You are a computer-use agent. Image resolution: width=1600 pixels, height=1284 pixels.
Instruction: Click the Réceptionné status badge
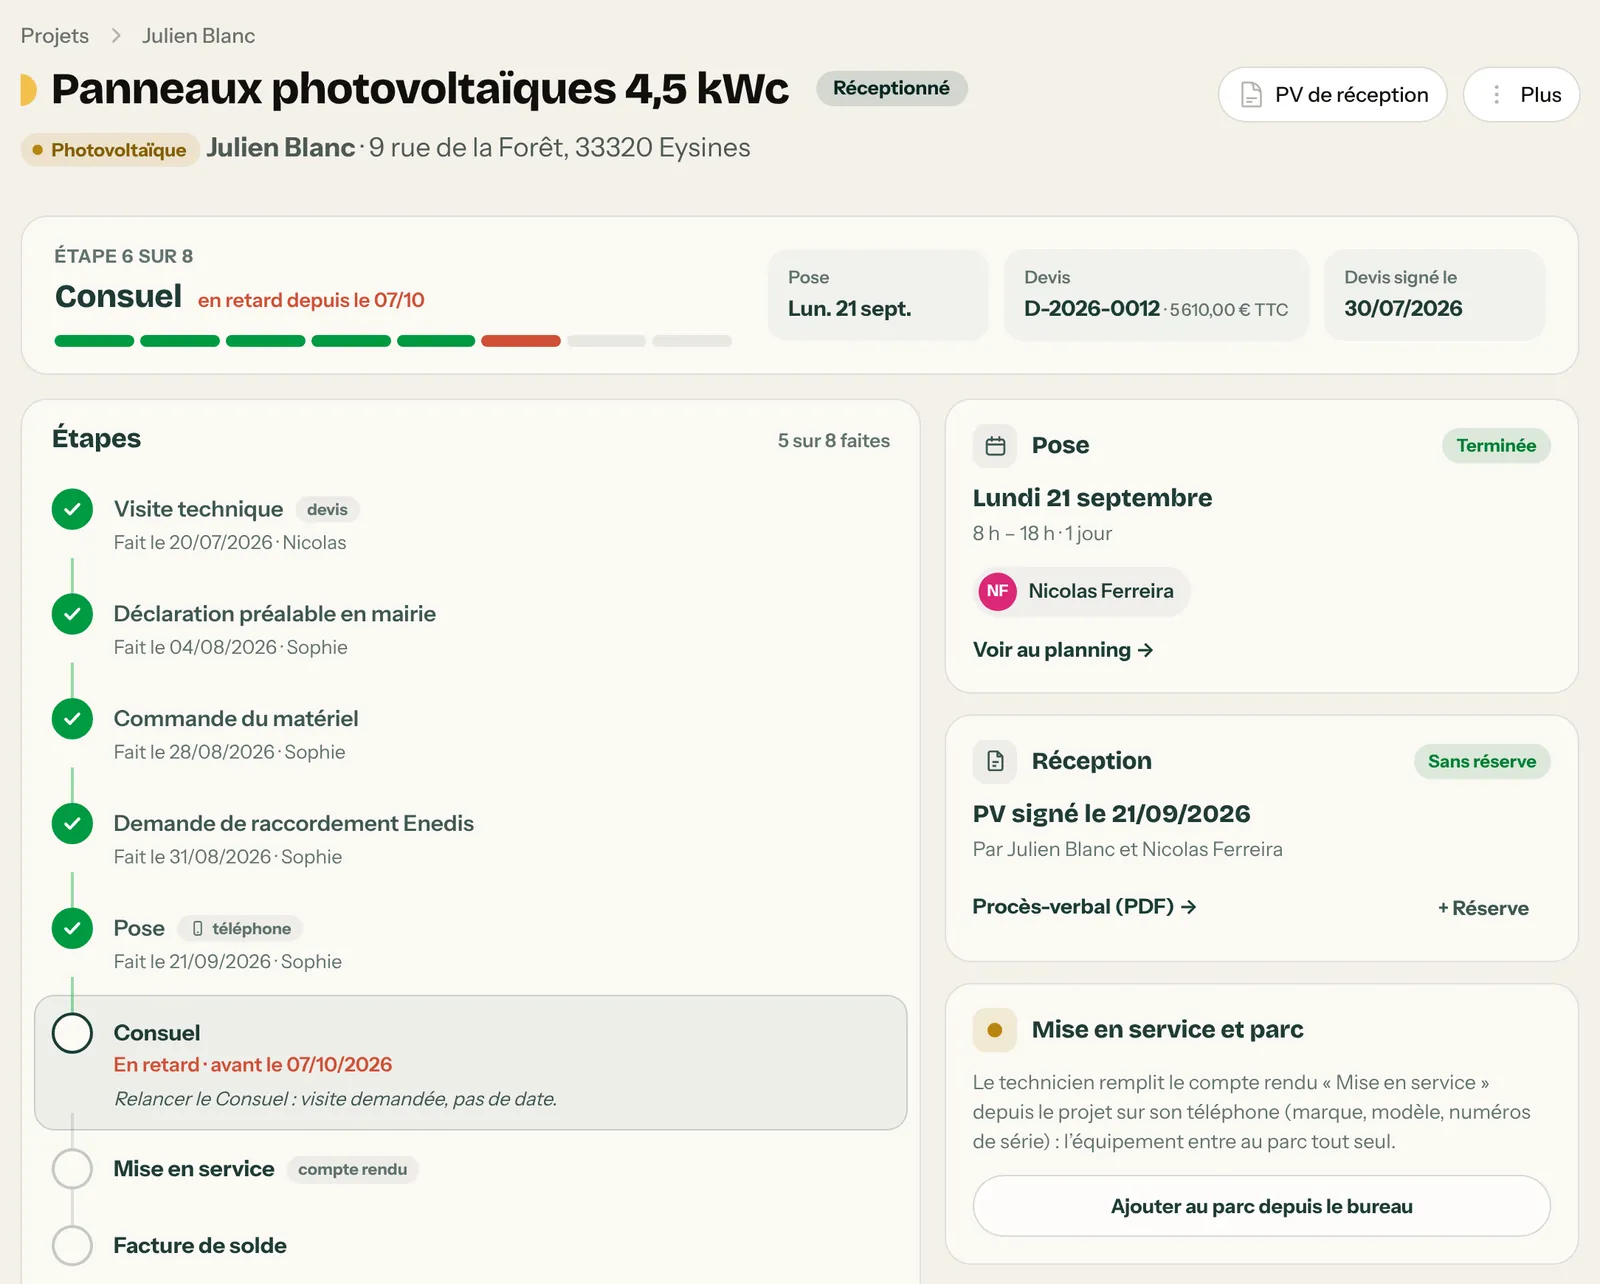(x=891, y=88)
